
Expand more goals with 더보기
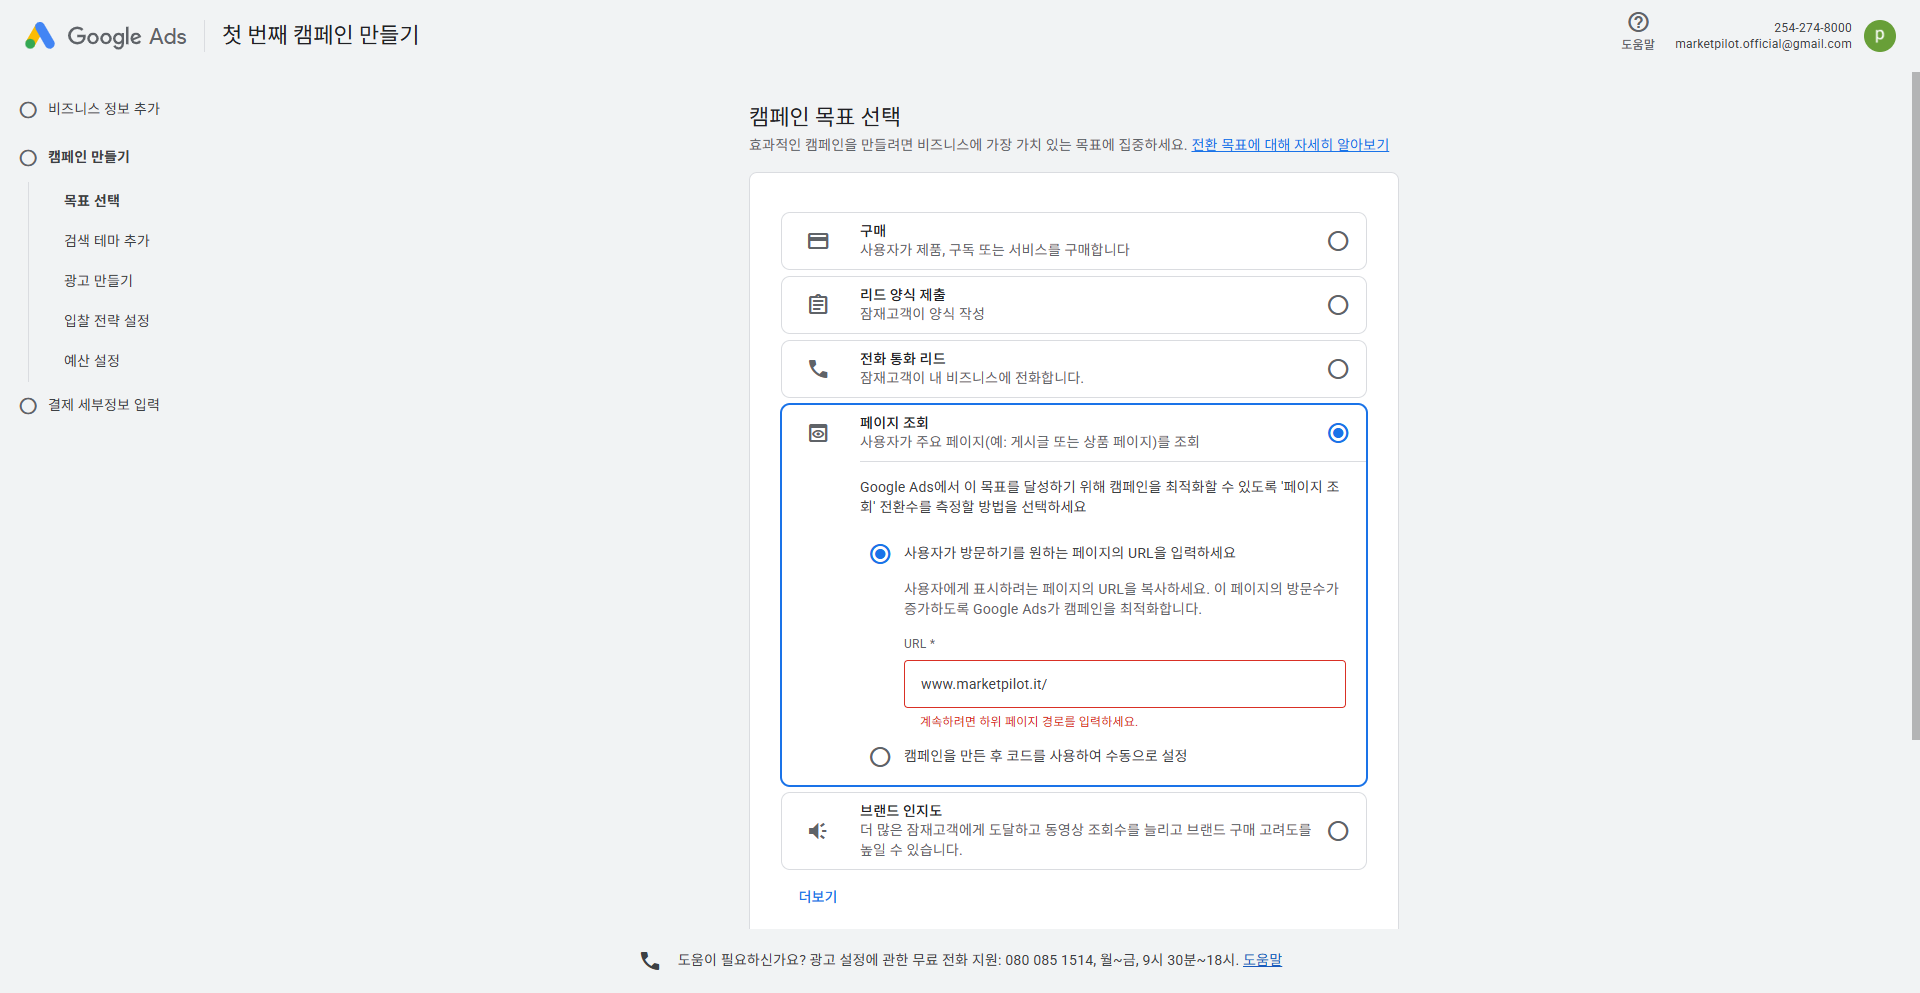(818, 897)
